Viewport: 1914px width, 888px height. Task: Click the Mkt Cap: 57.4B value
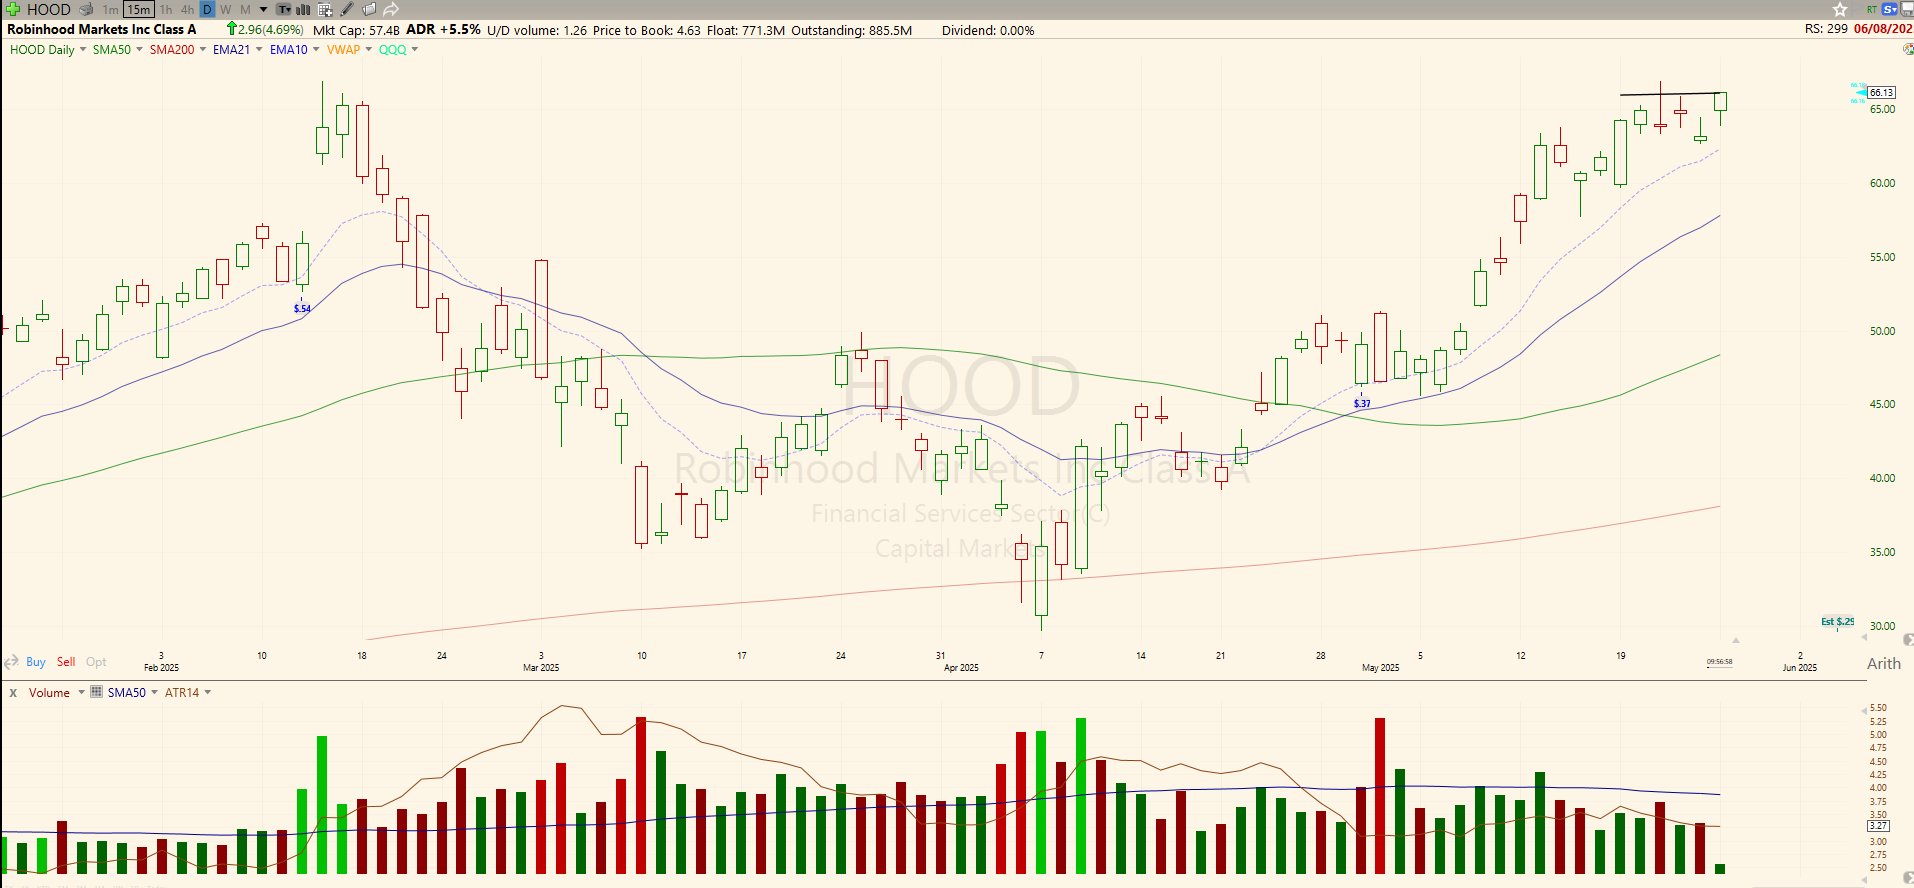tap(356, 30)
